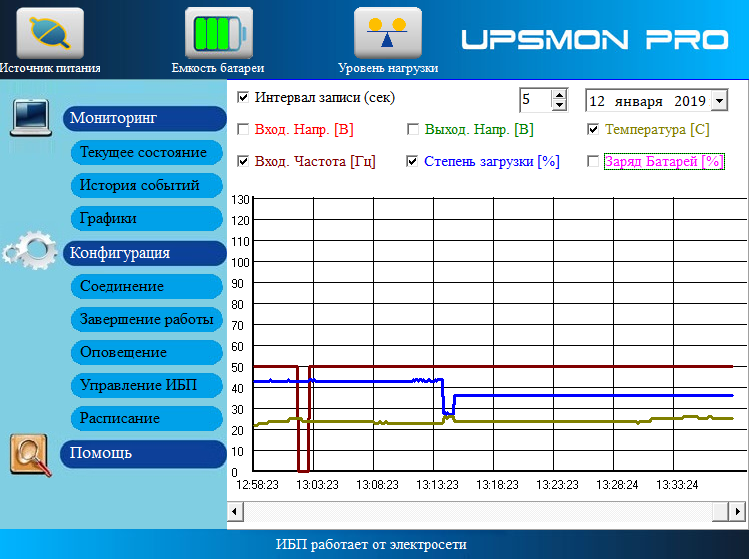Click the chart scrollbar right arrow

click(x=738, y=512)
